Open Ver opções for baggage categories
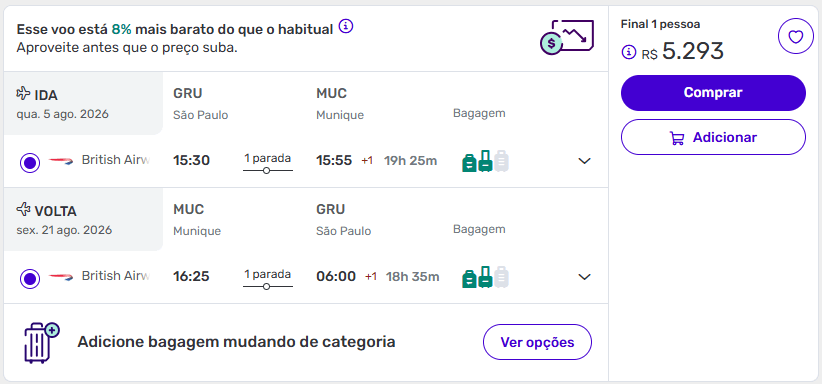The height and width of the screenshot is (384, 822). click(x=537, y=343)
